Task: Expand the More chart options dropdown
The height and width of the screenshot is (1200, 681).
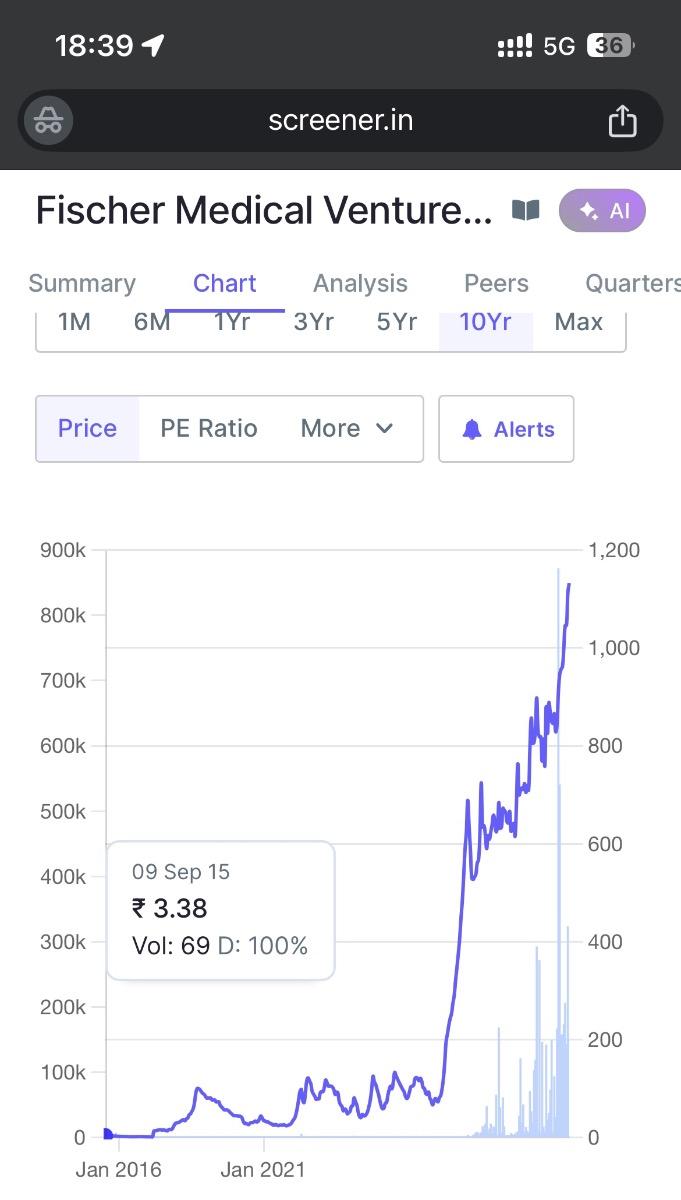Action: coord(347,429)
